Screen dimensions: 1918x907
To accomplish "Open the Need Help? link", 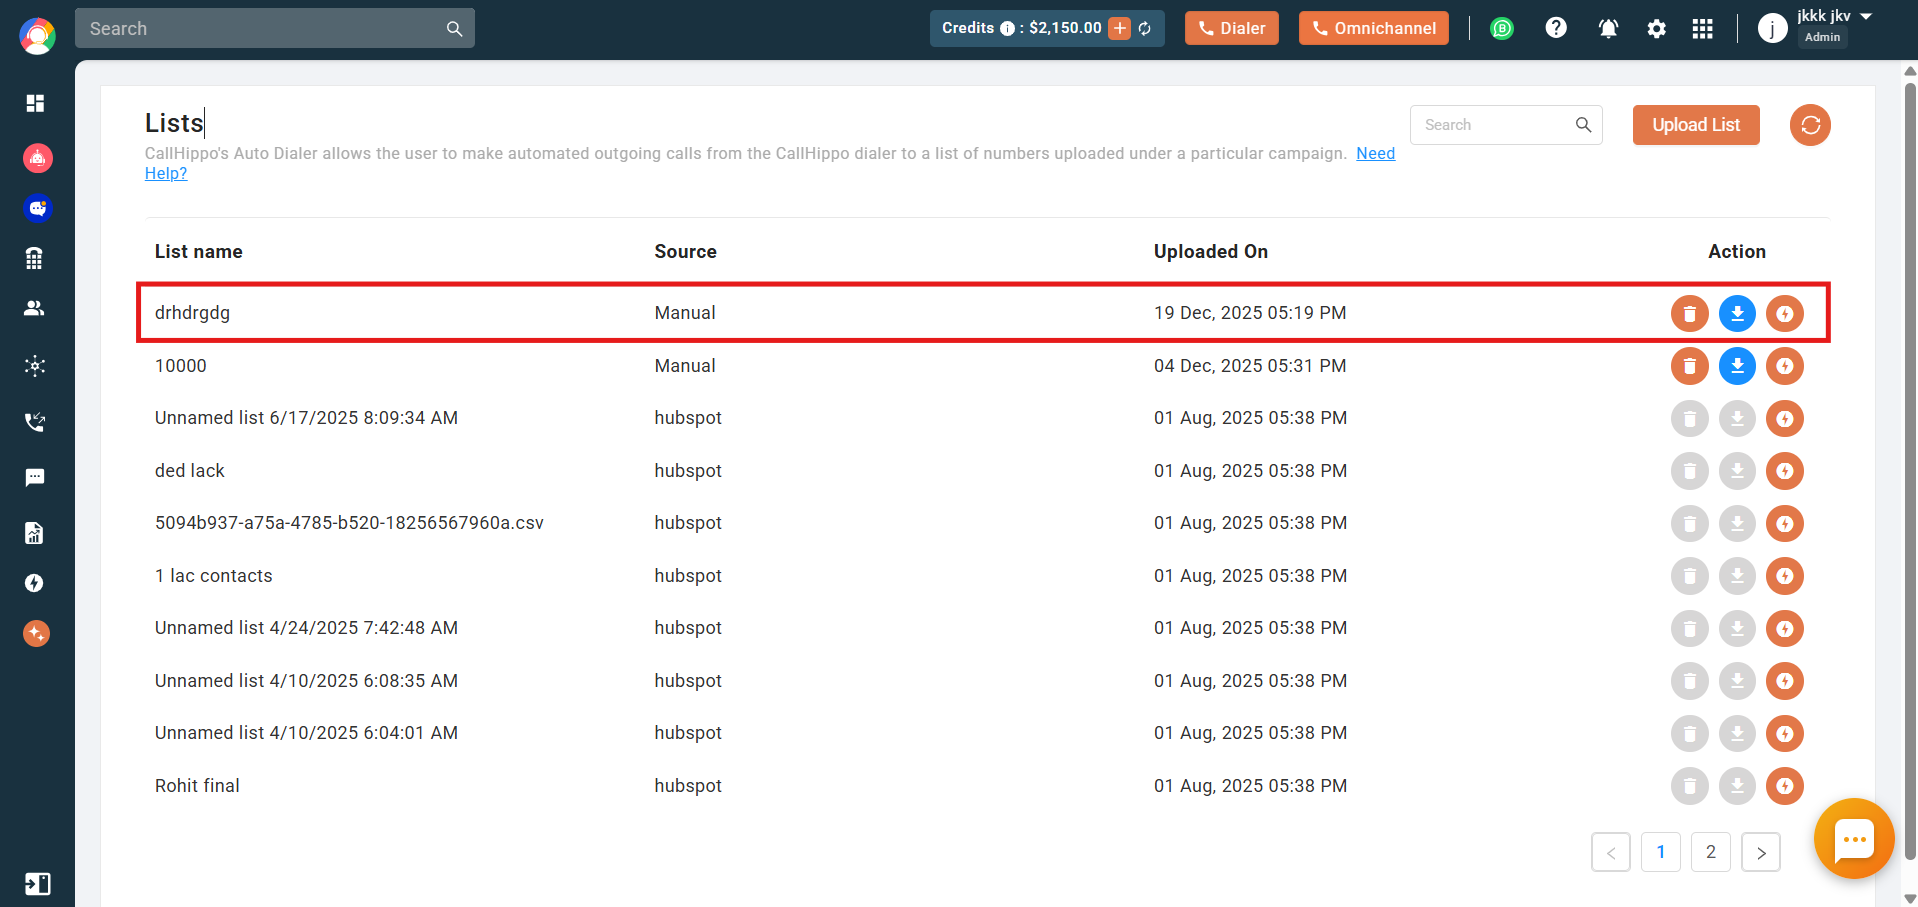I will tap(1375, 154).
